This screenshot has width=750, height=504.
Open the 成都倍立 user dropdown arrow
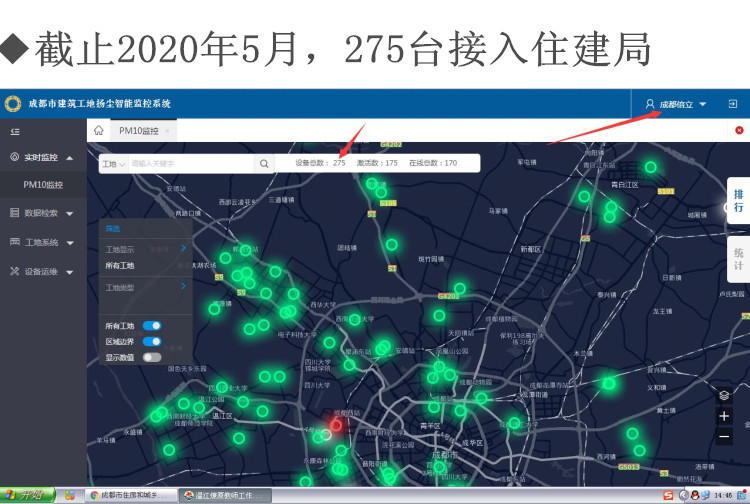(703, 104)
